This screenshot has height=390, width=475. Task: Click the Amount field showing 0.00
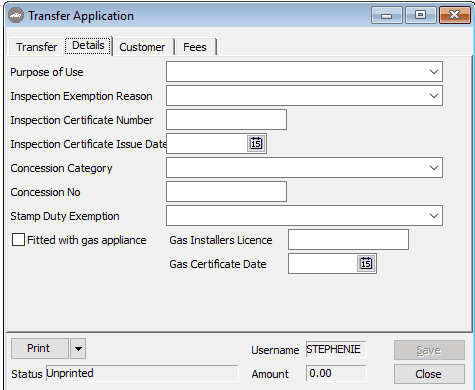pyautogui.click(x=336, y=373)
